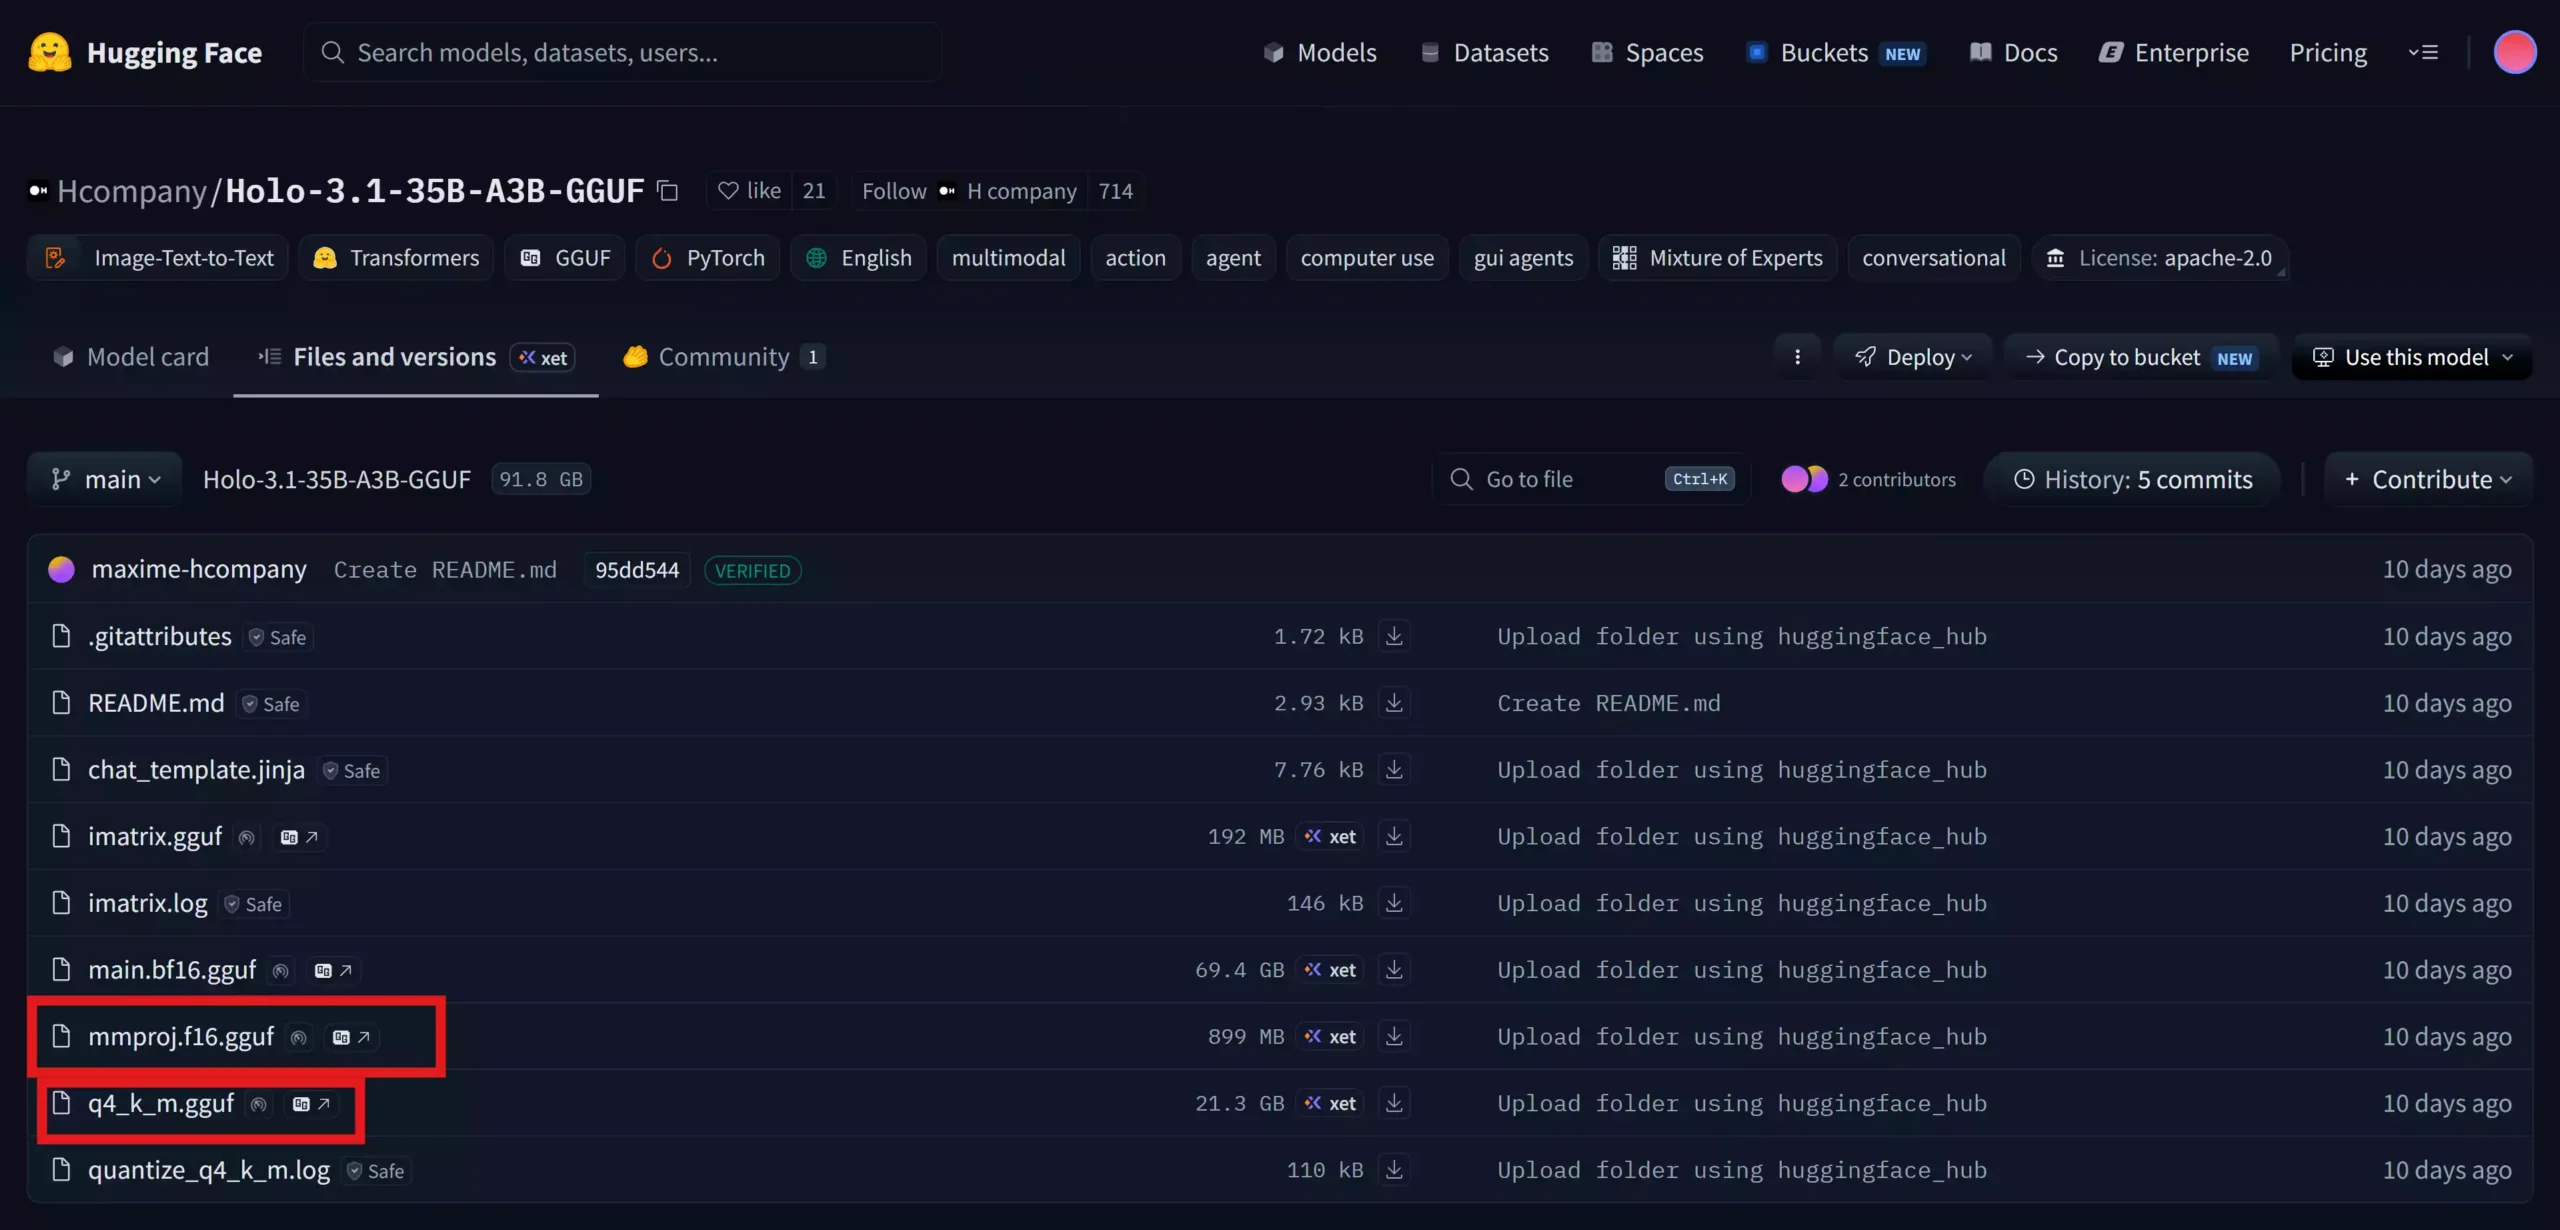Open the q4_k_m.gguf file
The image size is (2560, 1230).
161,1104
